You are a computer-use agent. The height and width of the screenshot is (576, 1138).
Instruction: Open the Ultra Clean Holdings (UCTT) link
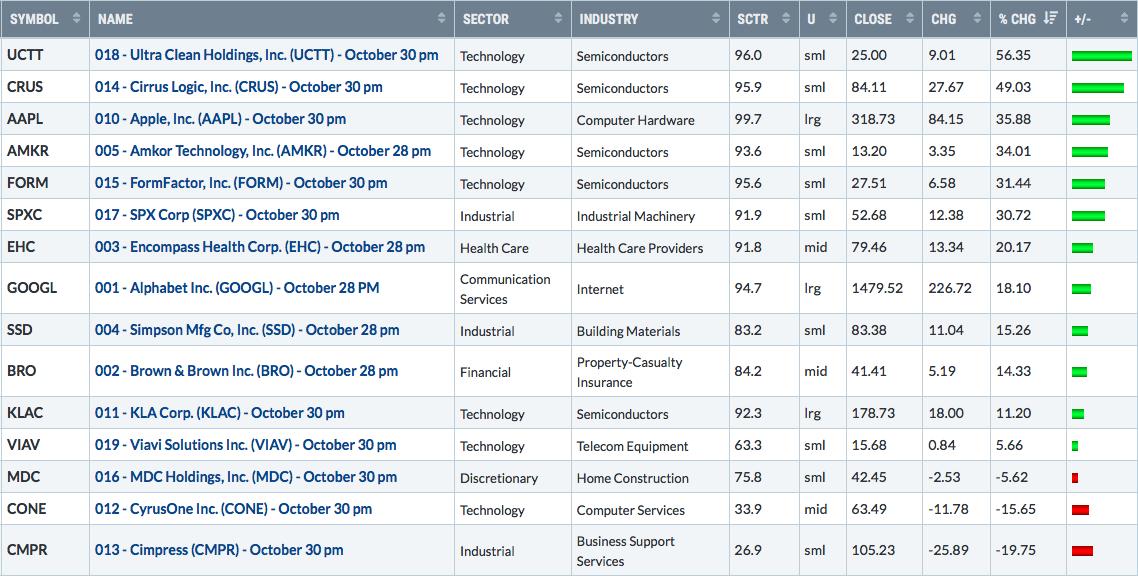(x=266, y=55)
